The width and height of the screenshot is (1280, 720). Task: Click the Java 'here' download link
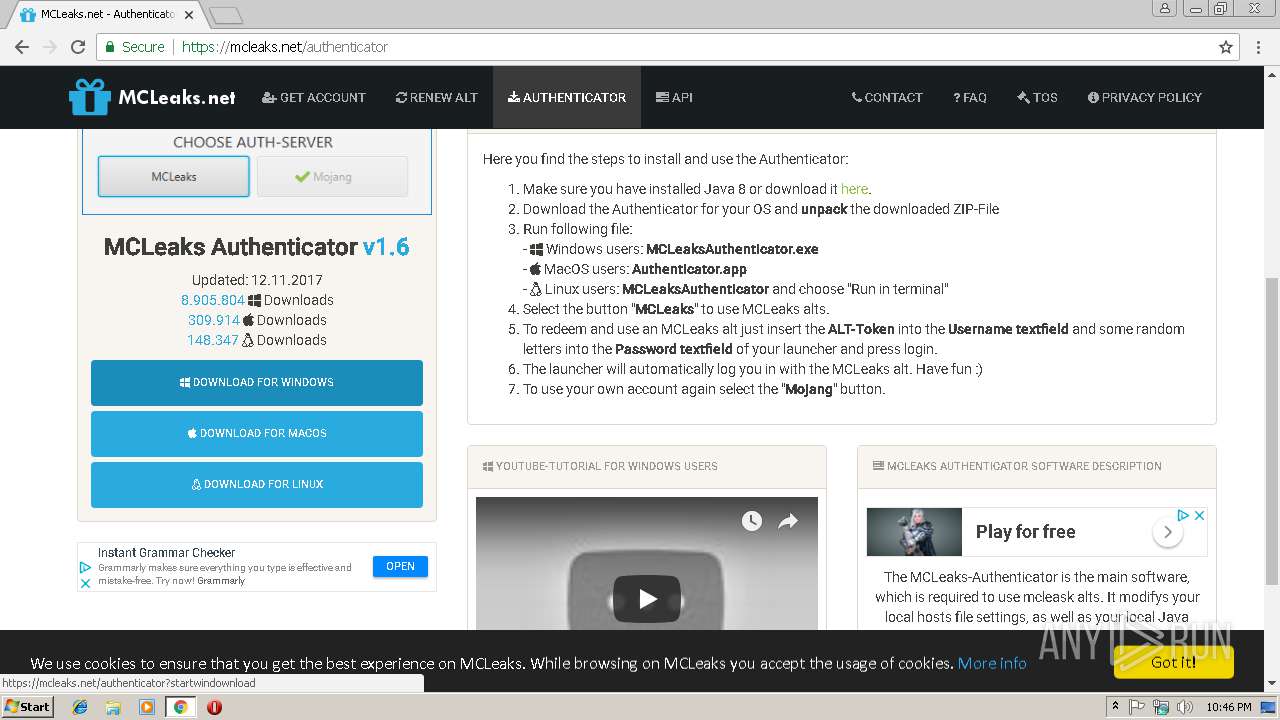[854, 189]
